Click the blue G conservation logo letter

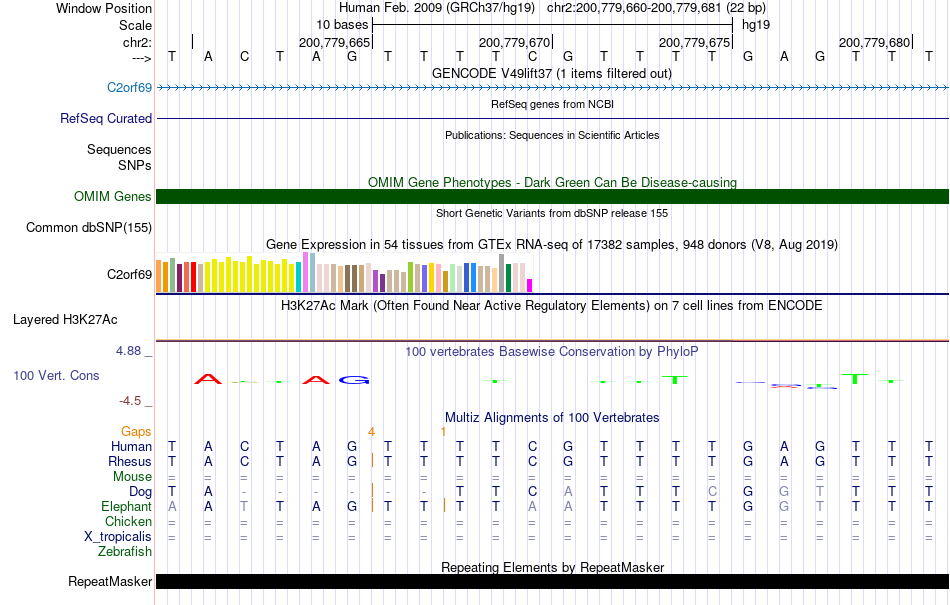click(353, 380)
